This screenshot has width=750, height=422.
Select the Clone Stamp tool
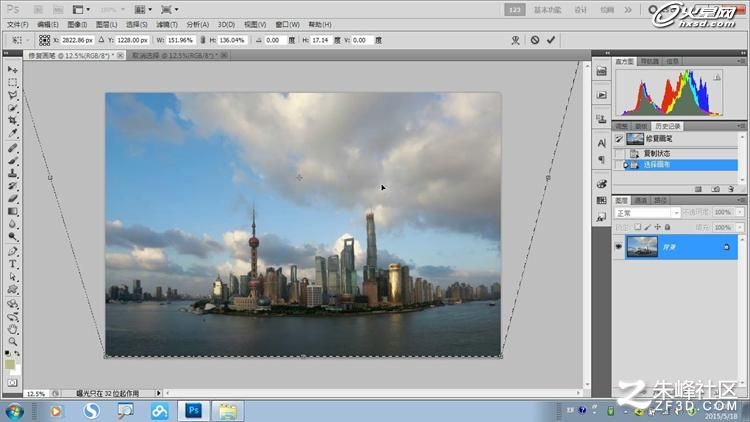(12, 173)
